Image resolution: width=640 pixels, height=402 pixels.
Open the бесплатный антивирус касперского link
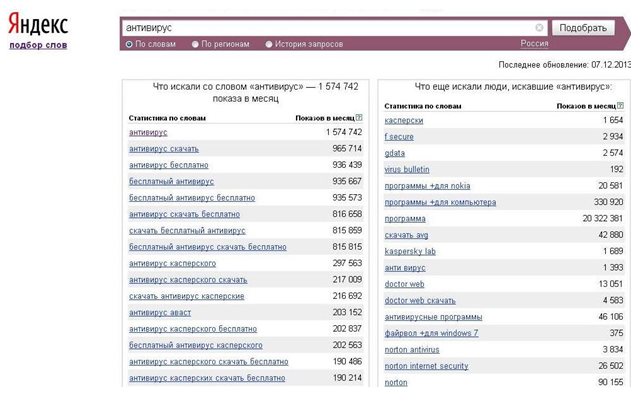[x=196, y=345]
